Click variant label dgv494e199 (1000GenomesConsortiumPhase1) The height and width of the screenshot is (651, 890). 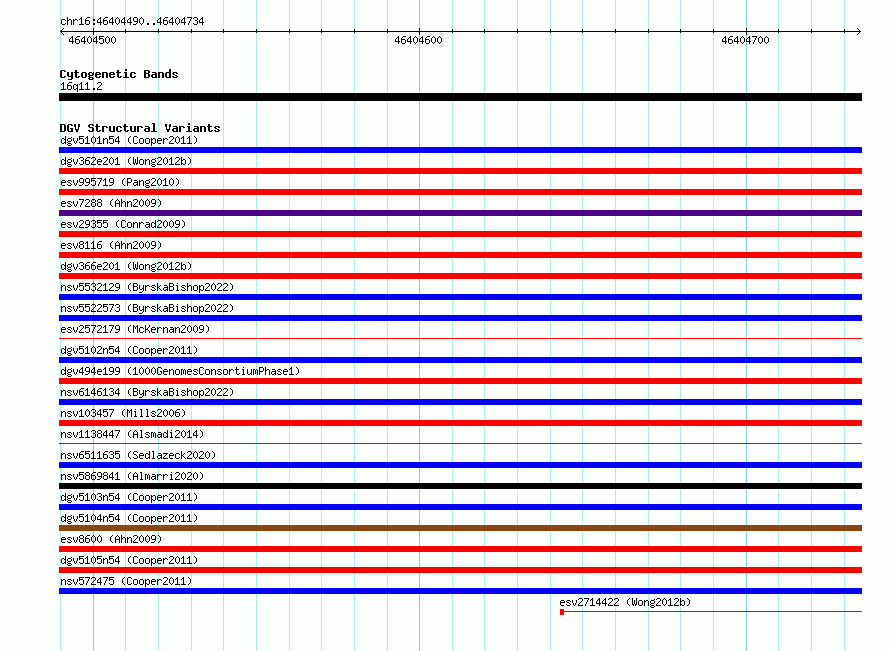[180, 371]
